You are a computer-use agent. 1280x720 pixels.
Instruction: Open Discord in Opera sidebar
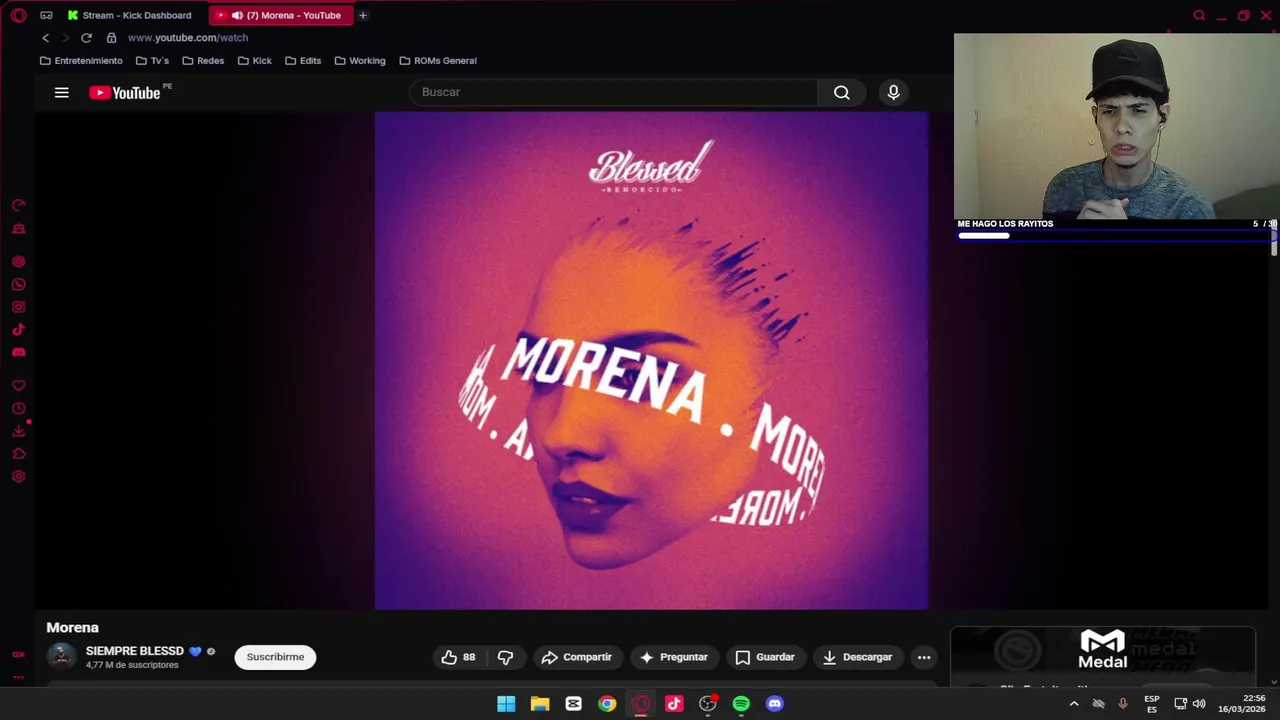coord(18,352)
